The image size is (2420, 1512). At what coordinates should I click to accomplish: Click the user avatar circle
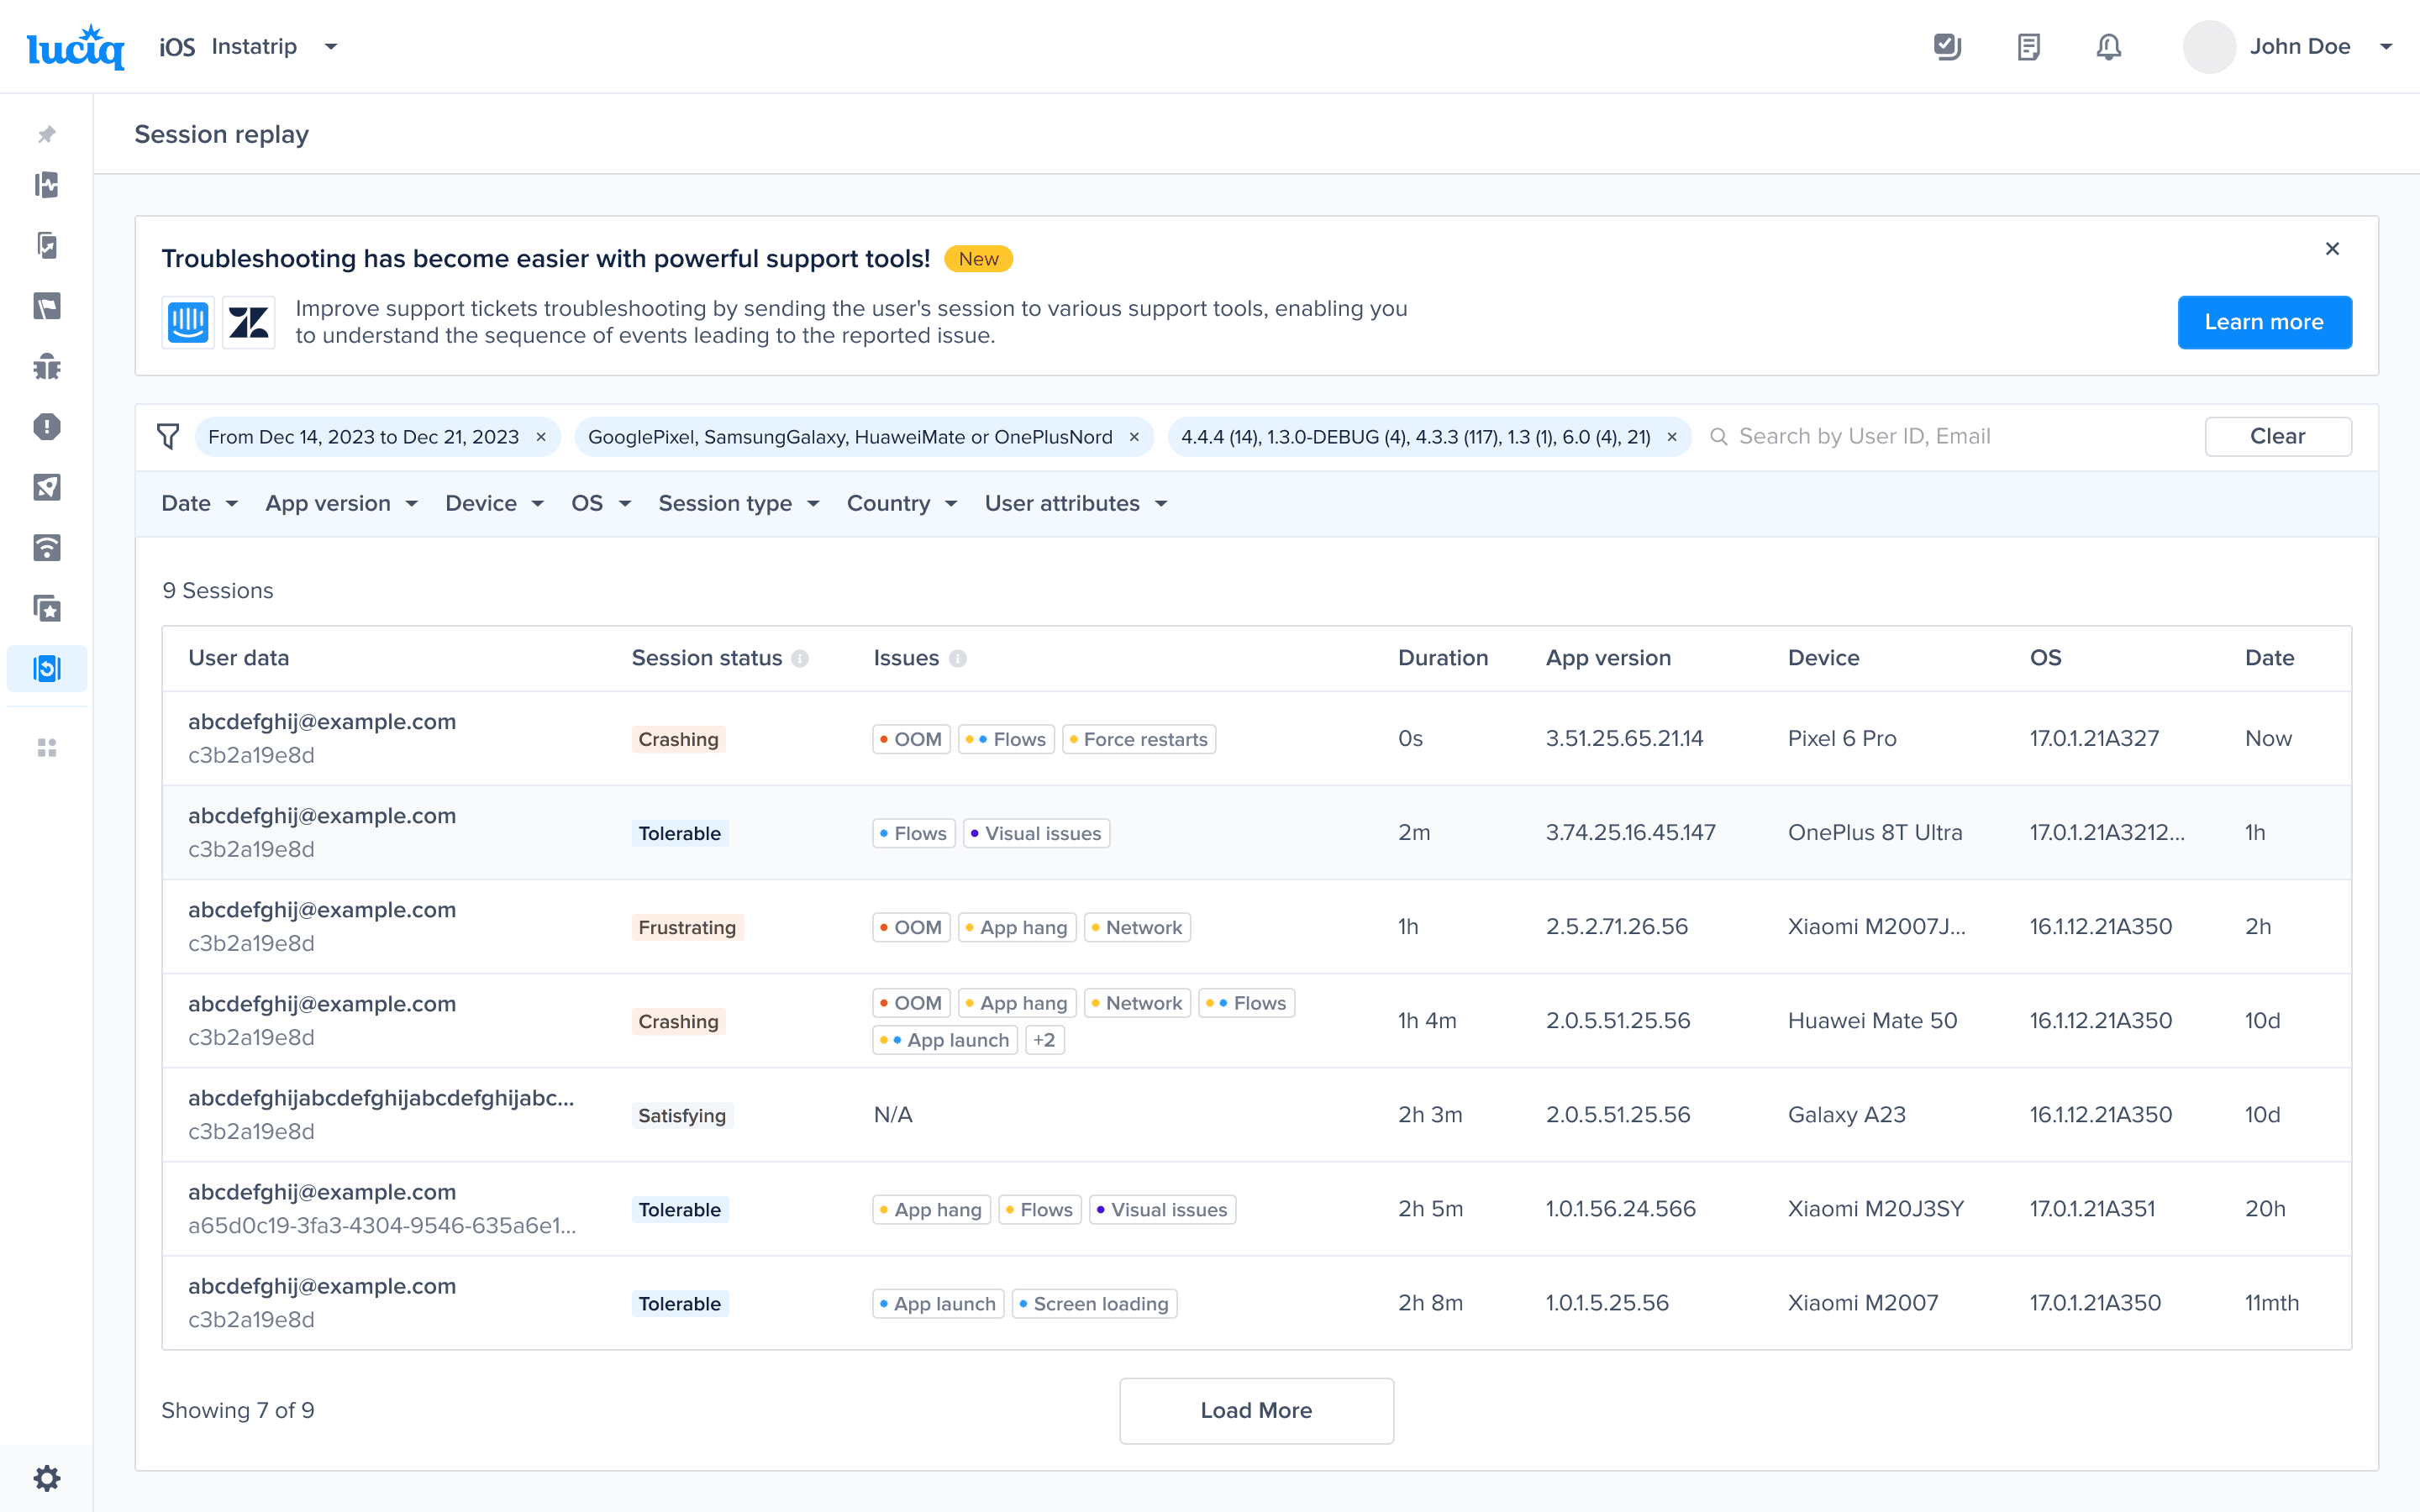pos(2209,47)
